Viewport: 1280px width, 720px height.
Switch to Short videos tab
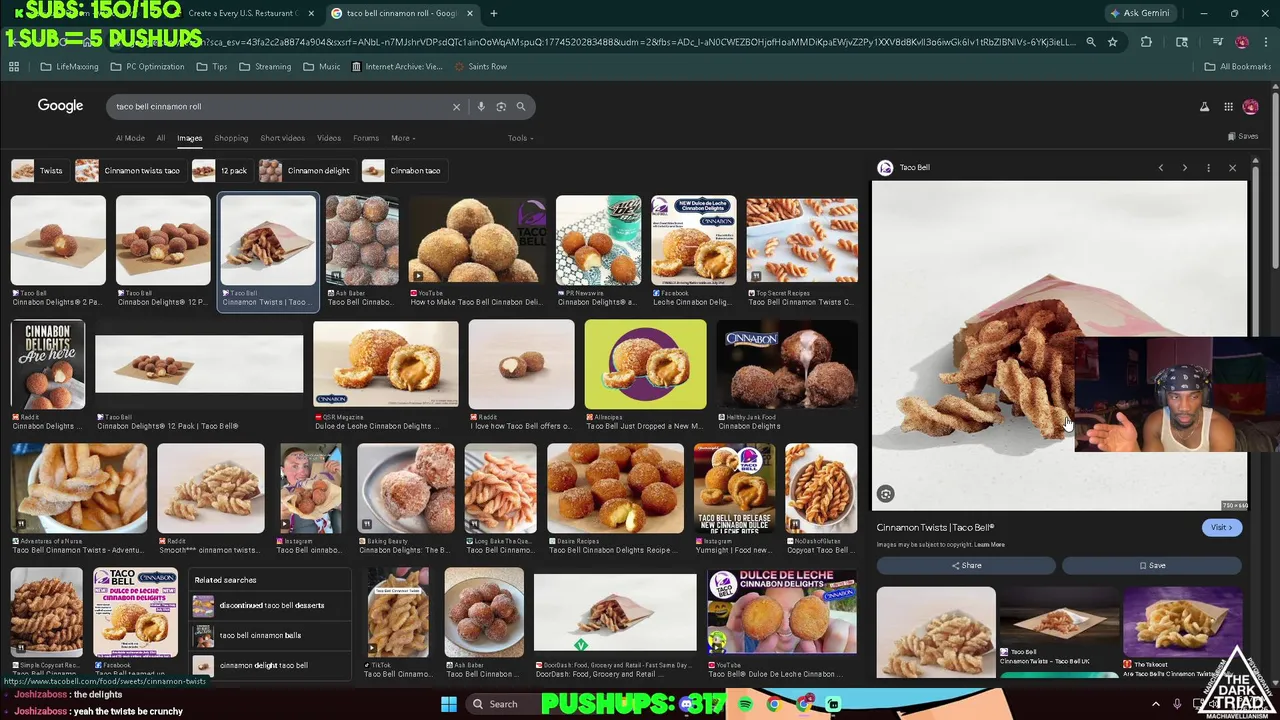pos(282,138)
